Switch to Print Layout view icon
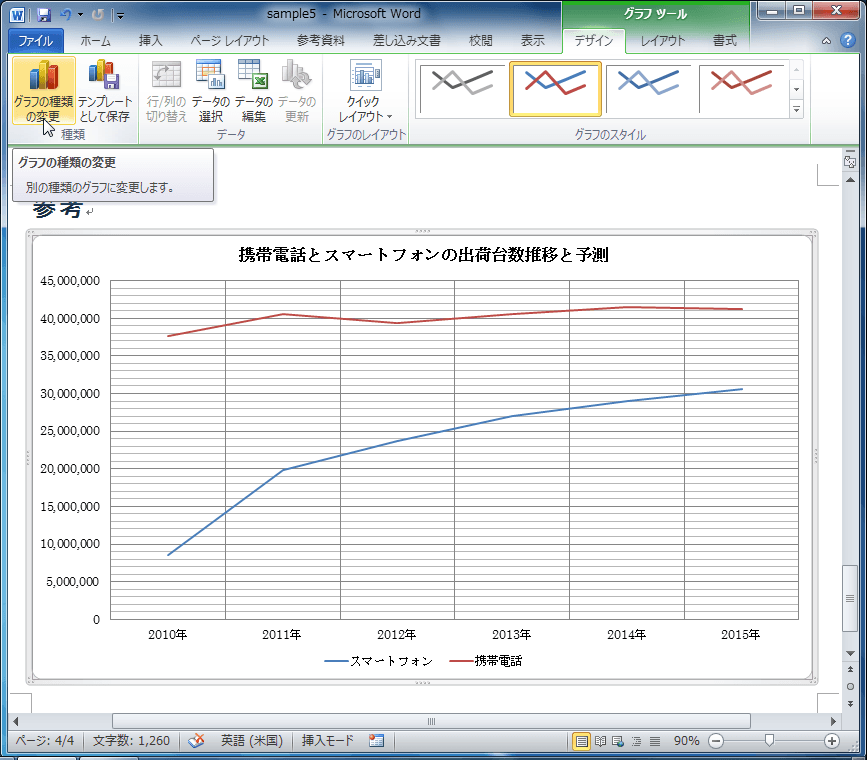Screen dimensions: 867x760 point(581,741)
